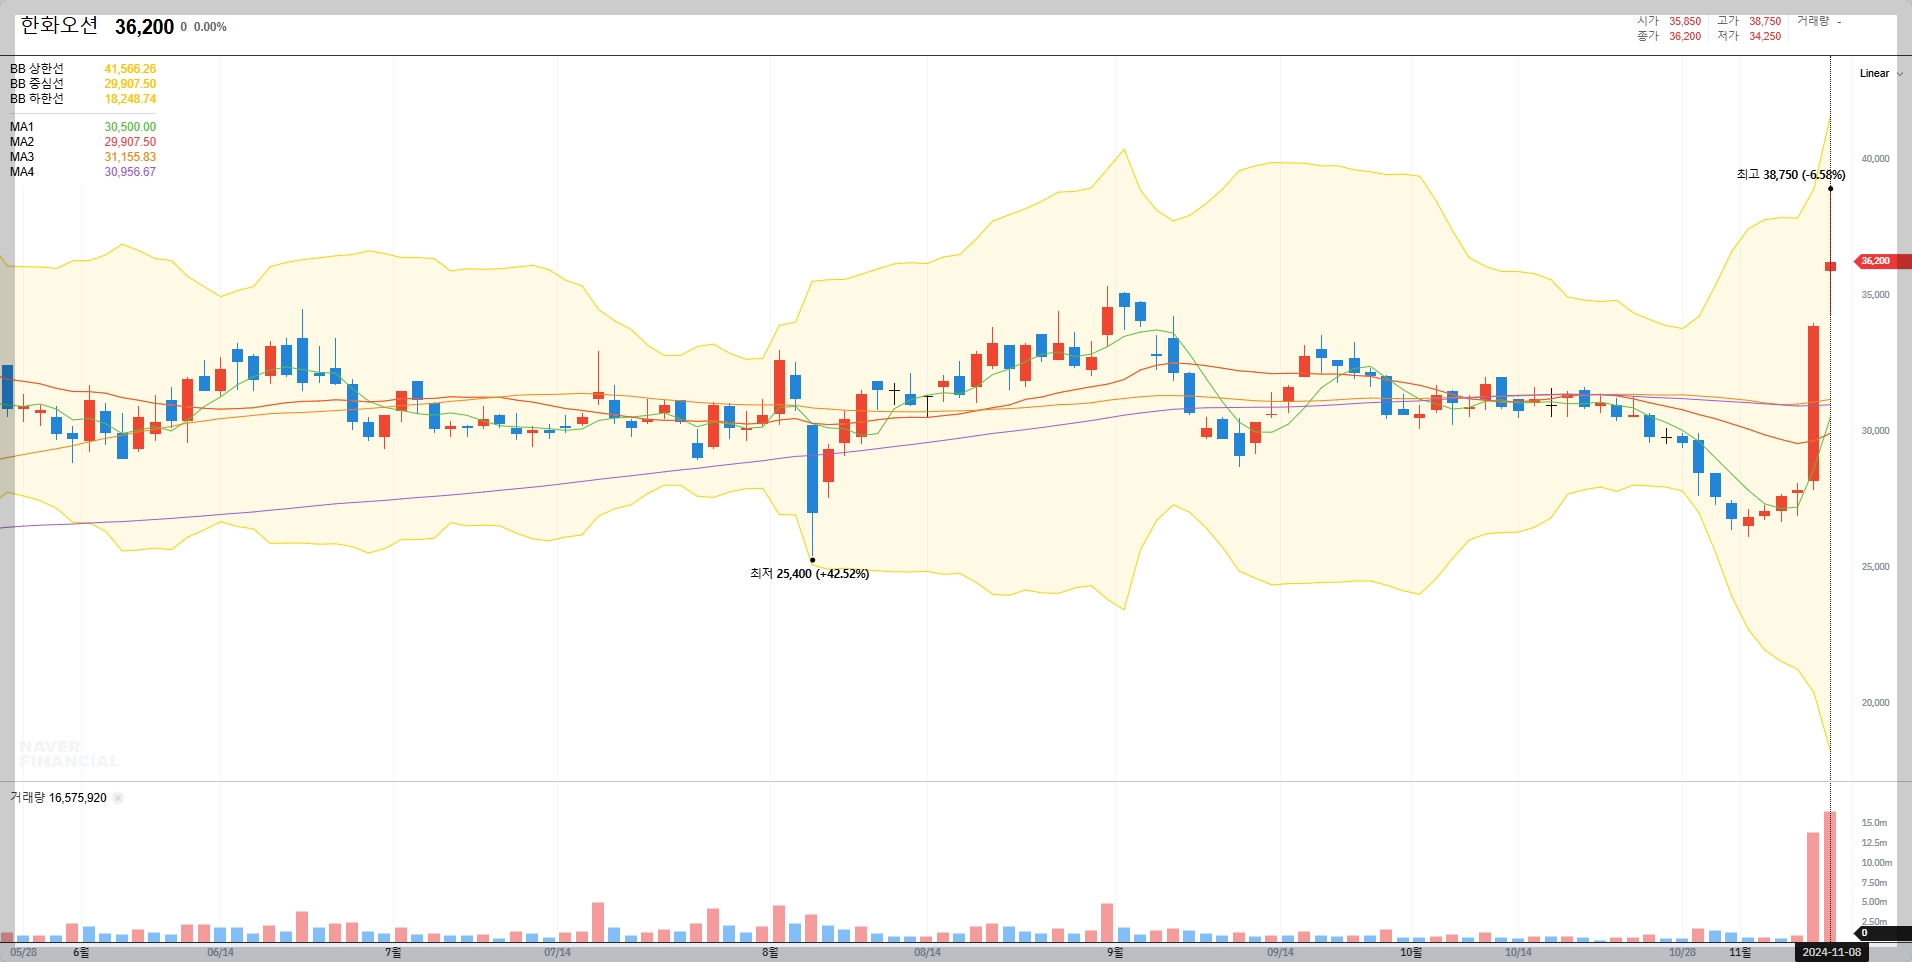Click the 15.0m volume axis label

tap(1874, 823)
